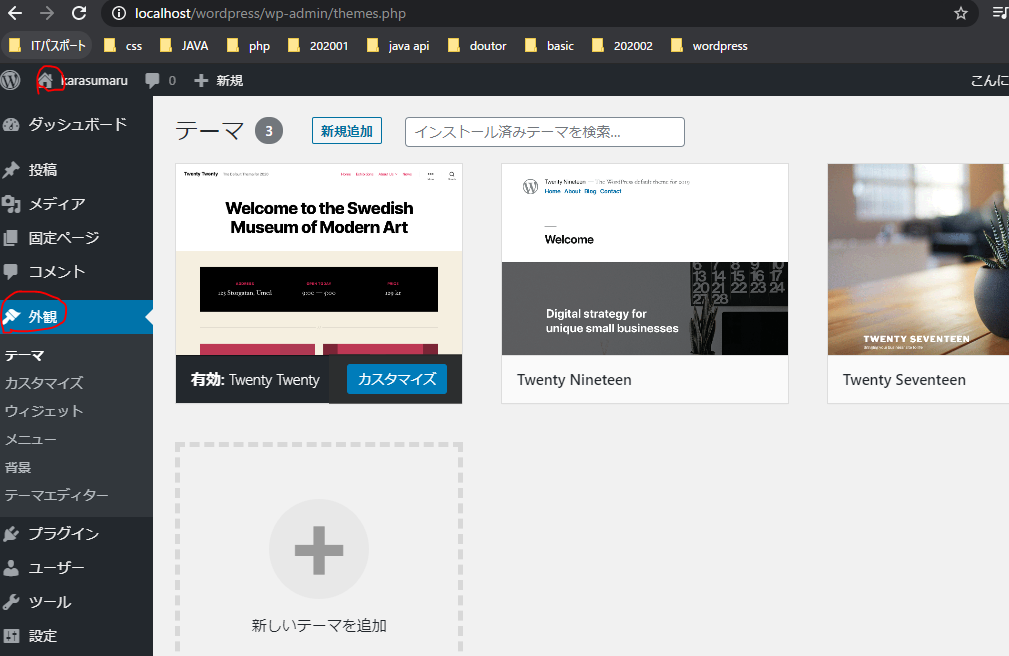The height and width of the screenshot is (656, 1009).
Task: Bookmark this page with the star icon
Action: click(x=961, y=14)
